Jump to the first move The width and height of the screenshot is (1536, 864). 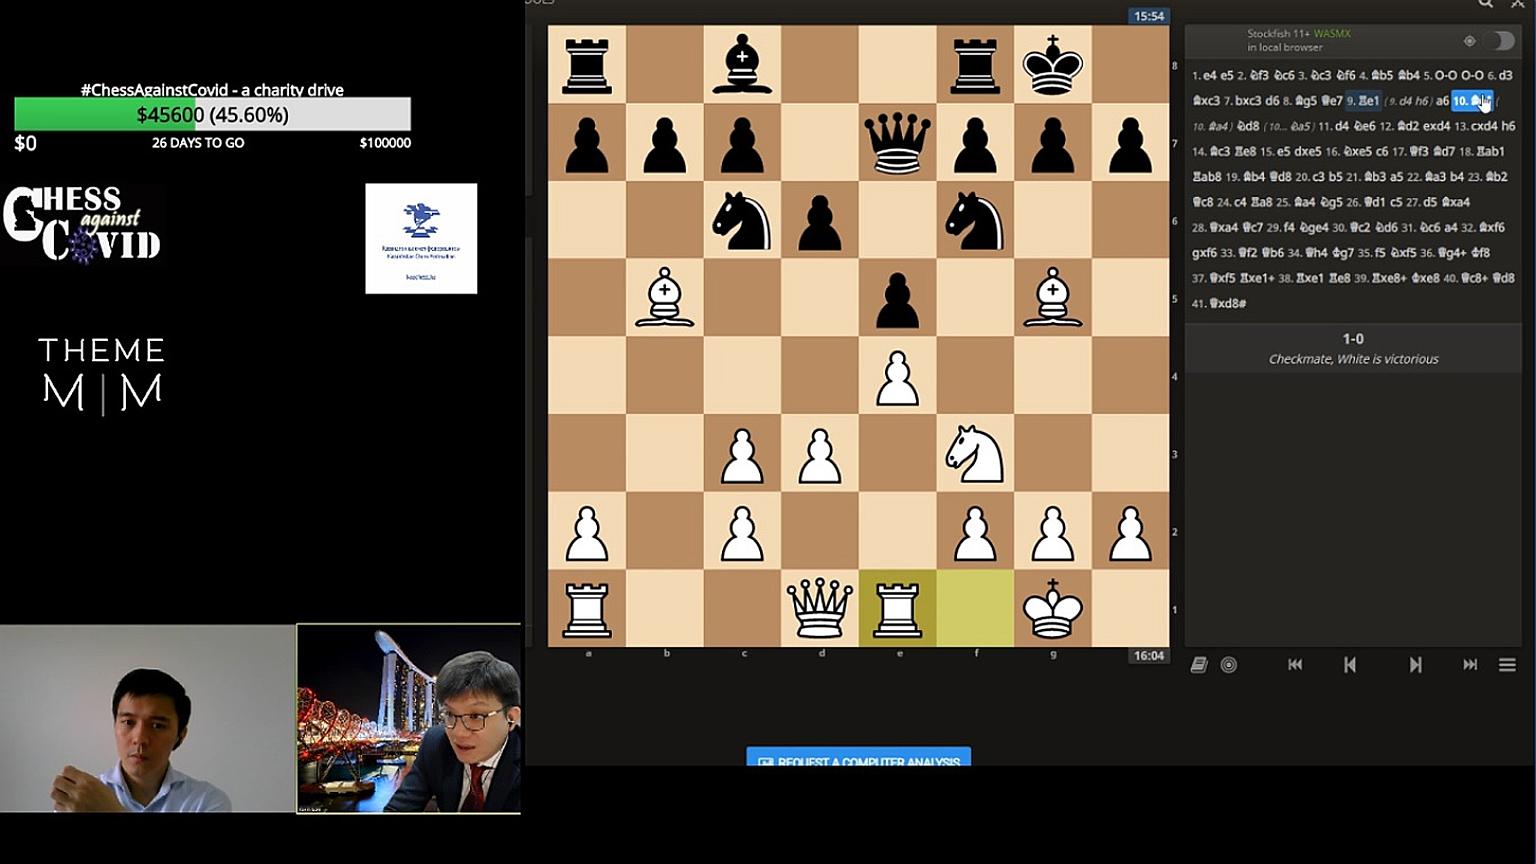[x=1295, y=665]
